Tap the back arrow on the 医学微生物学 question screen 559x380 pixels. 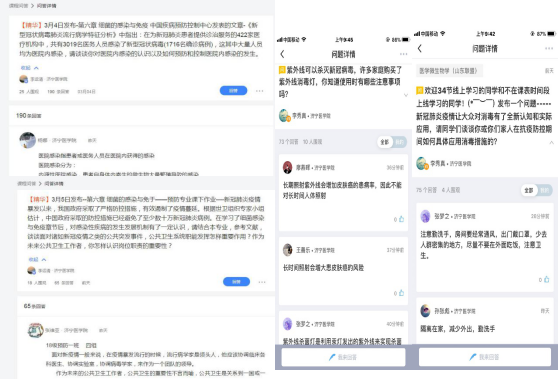pyautogui.click(x=420, y=48)
